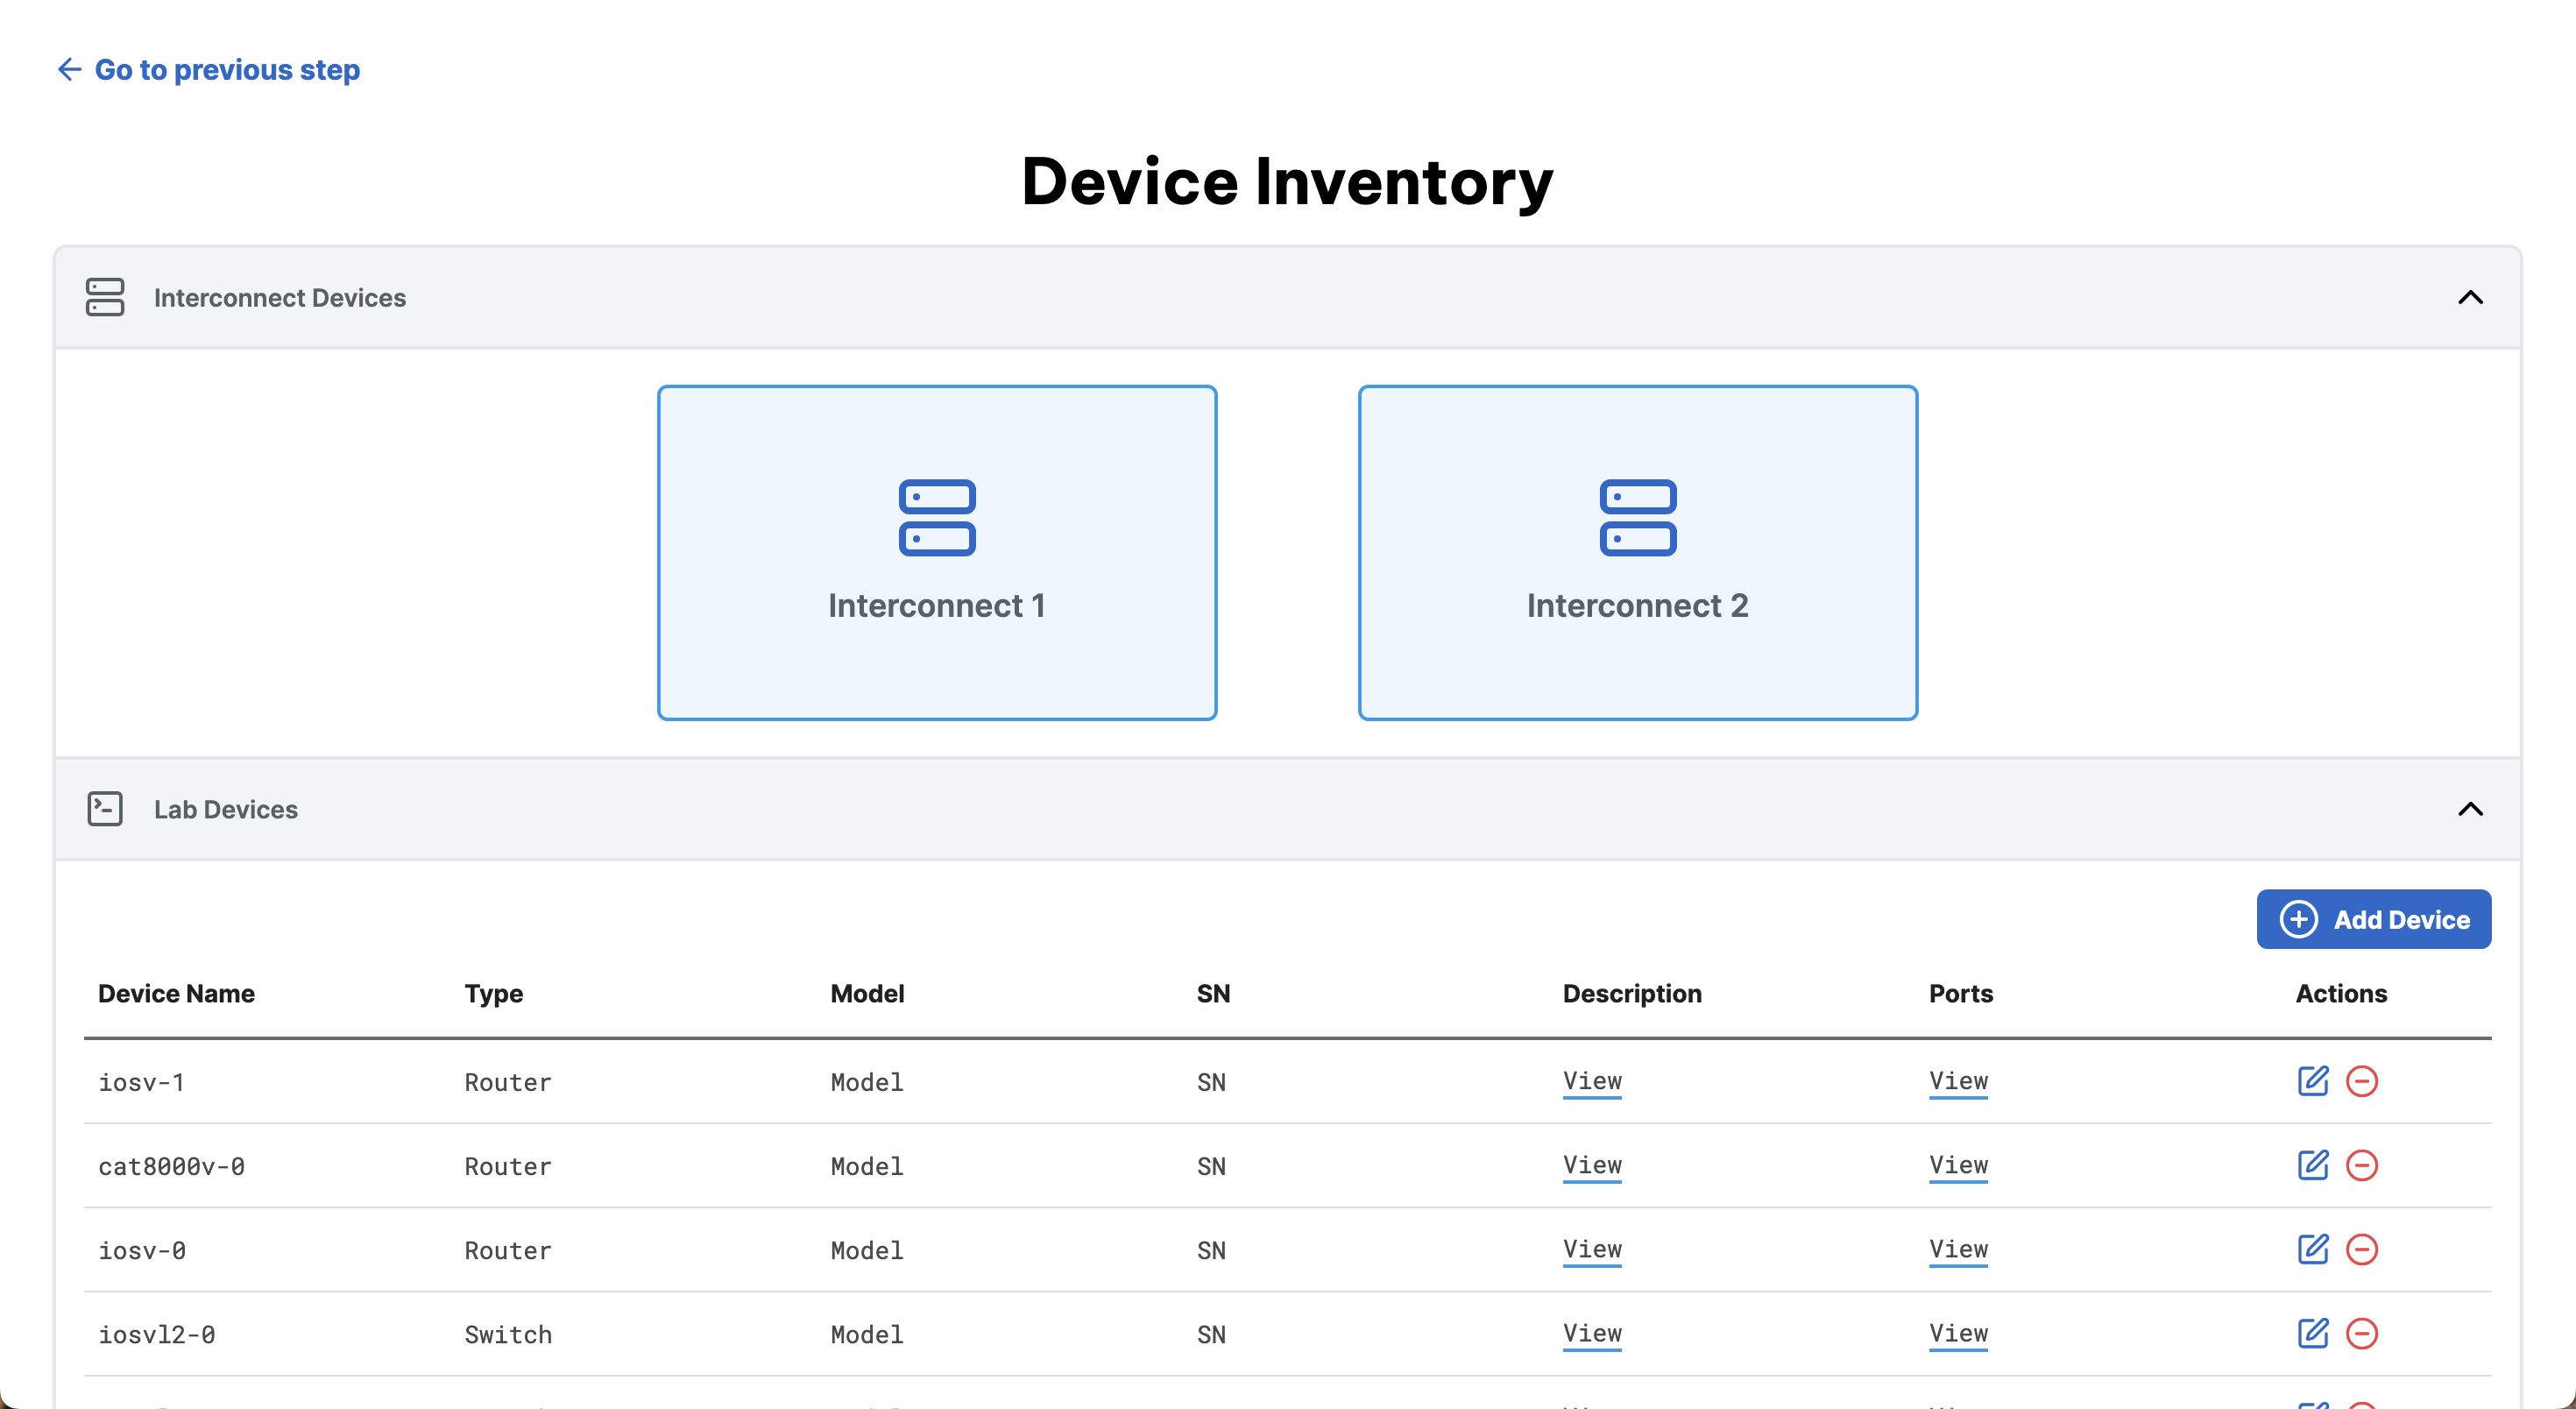The height and width of the screenshot is (1409, 2576).
Task: Collapse the Interconnect Devices section
Action: pyautogui.click(x=2471, y=297)
